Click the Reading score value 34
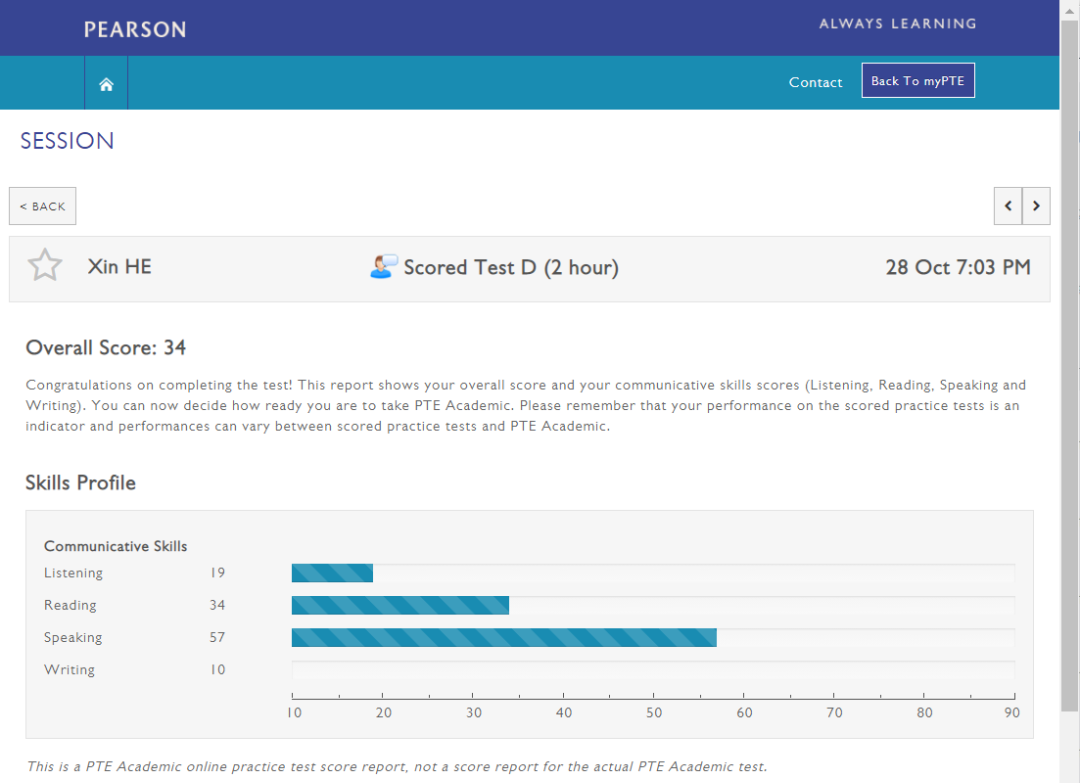Screen dimensions: 1080x783 tap(218, 605)
